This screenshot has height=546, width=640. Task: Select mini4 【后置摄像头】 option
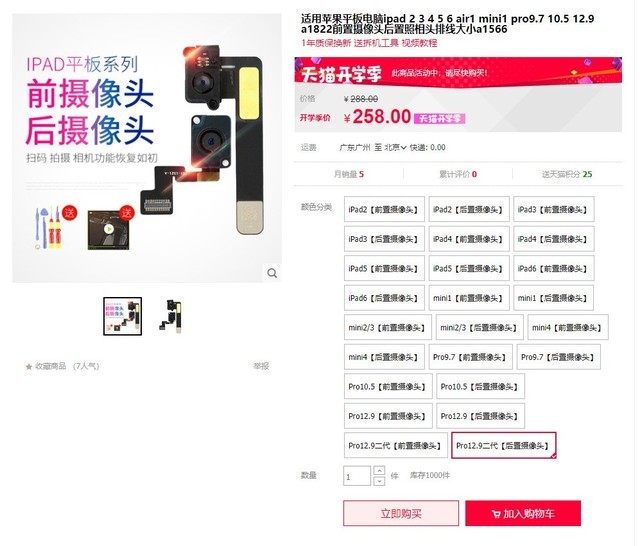pos(384,357)
